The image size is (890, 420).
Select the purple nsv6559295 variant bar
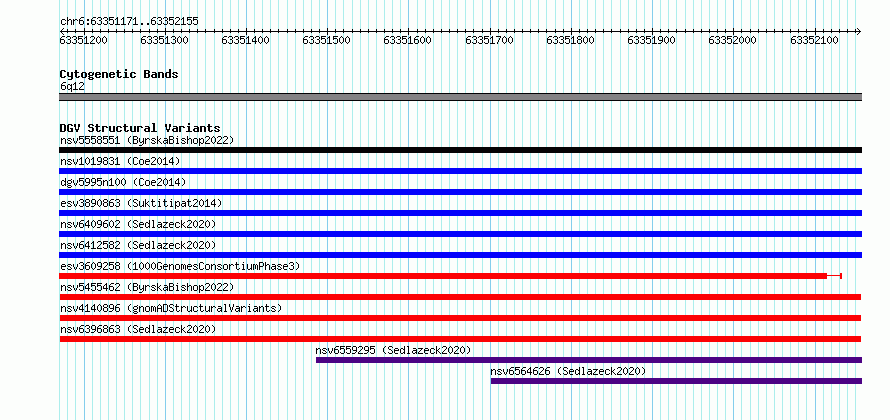[589, 360]
